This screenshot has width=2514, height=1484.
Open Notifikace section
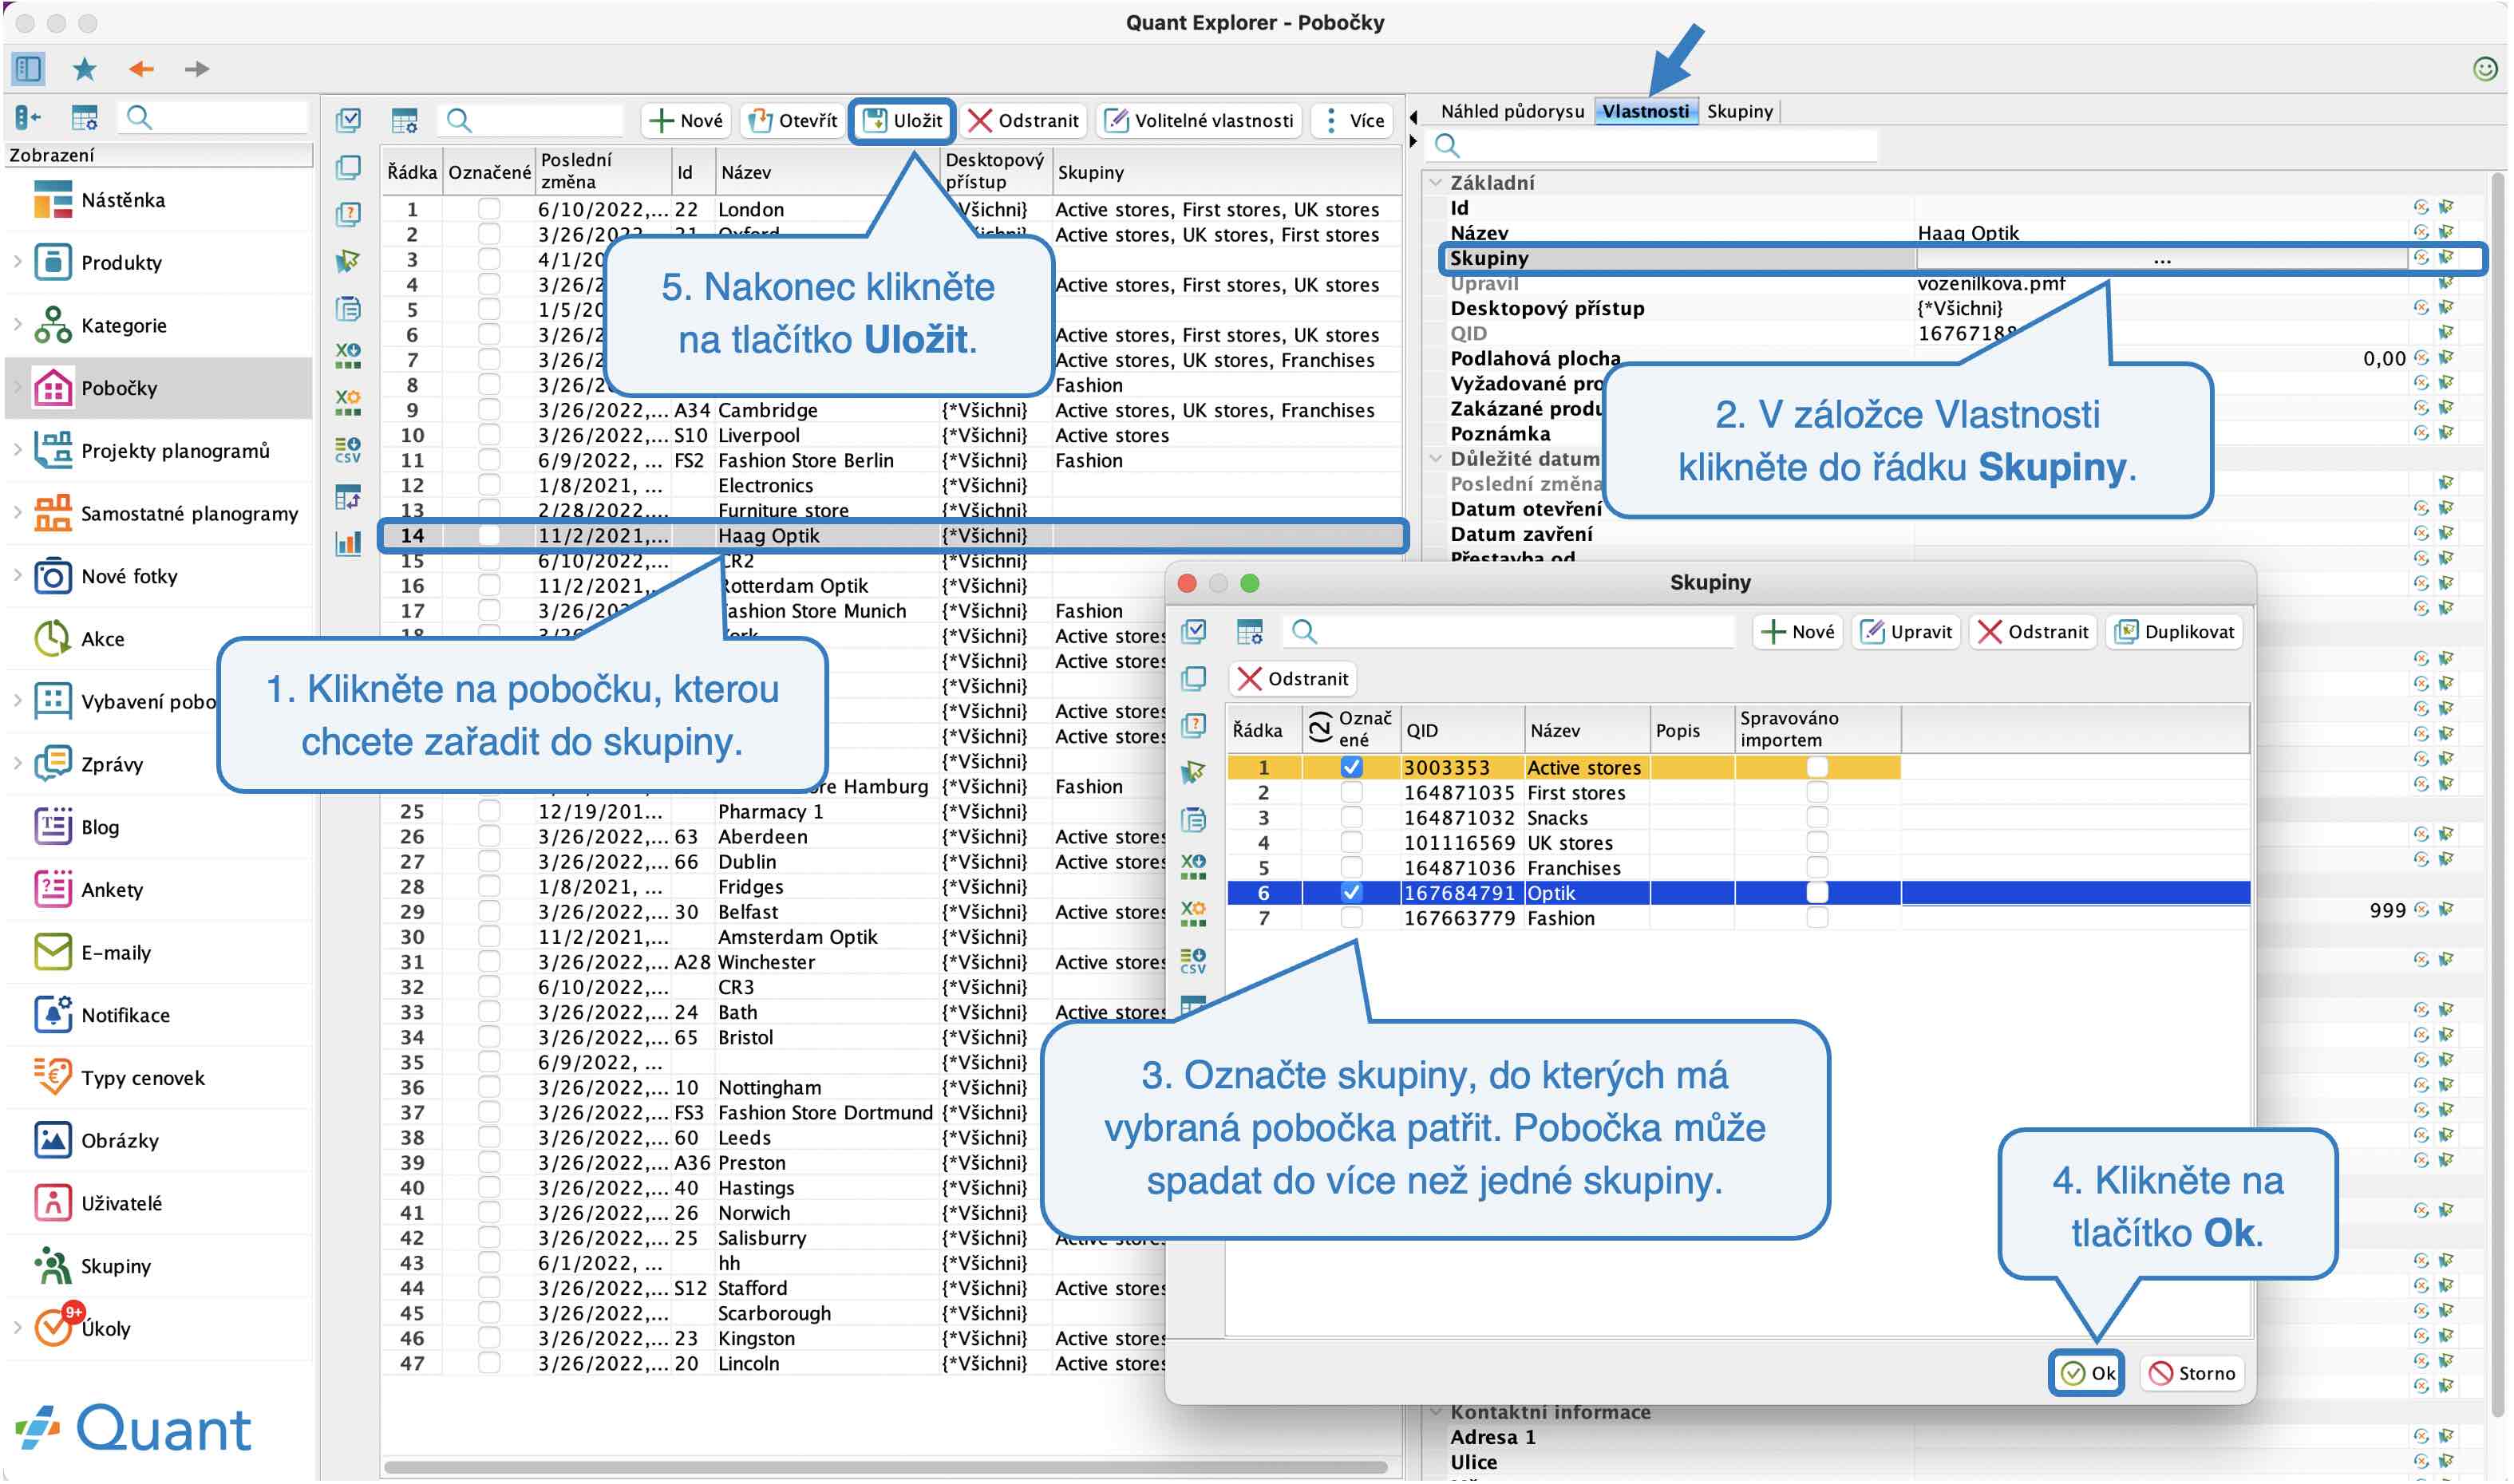point(125,1016)
